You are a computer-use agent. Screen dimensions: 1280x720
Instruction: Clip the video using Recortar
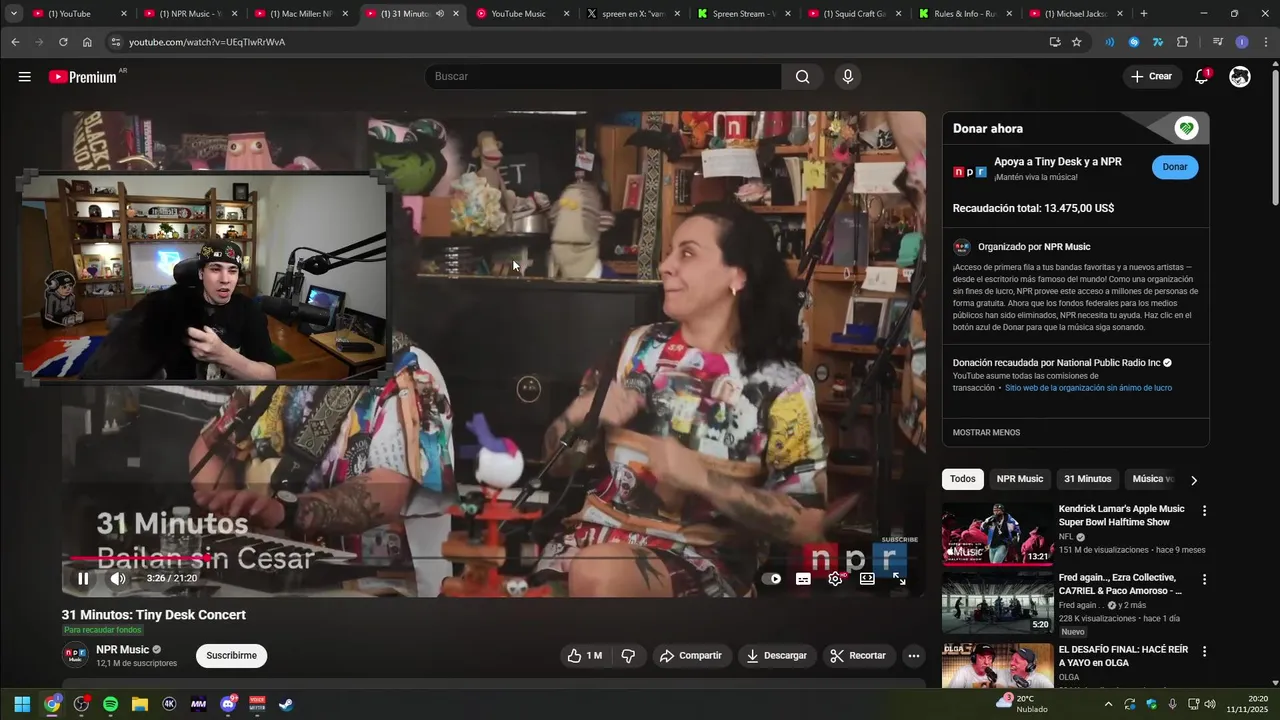pyautogui.click(x=858, y=656)
